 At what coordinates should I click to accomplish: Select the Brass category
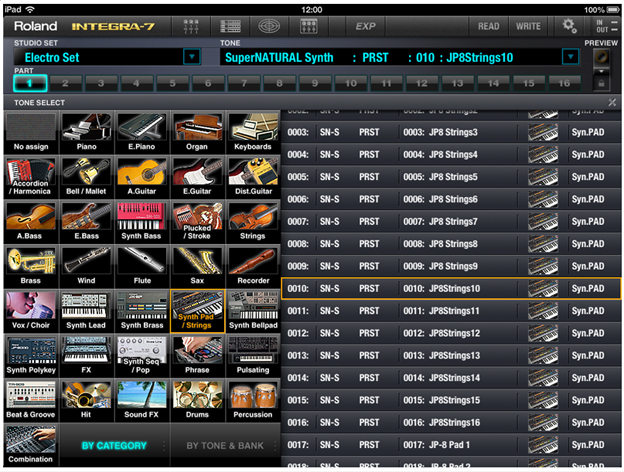click(31, 266)
